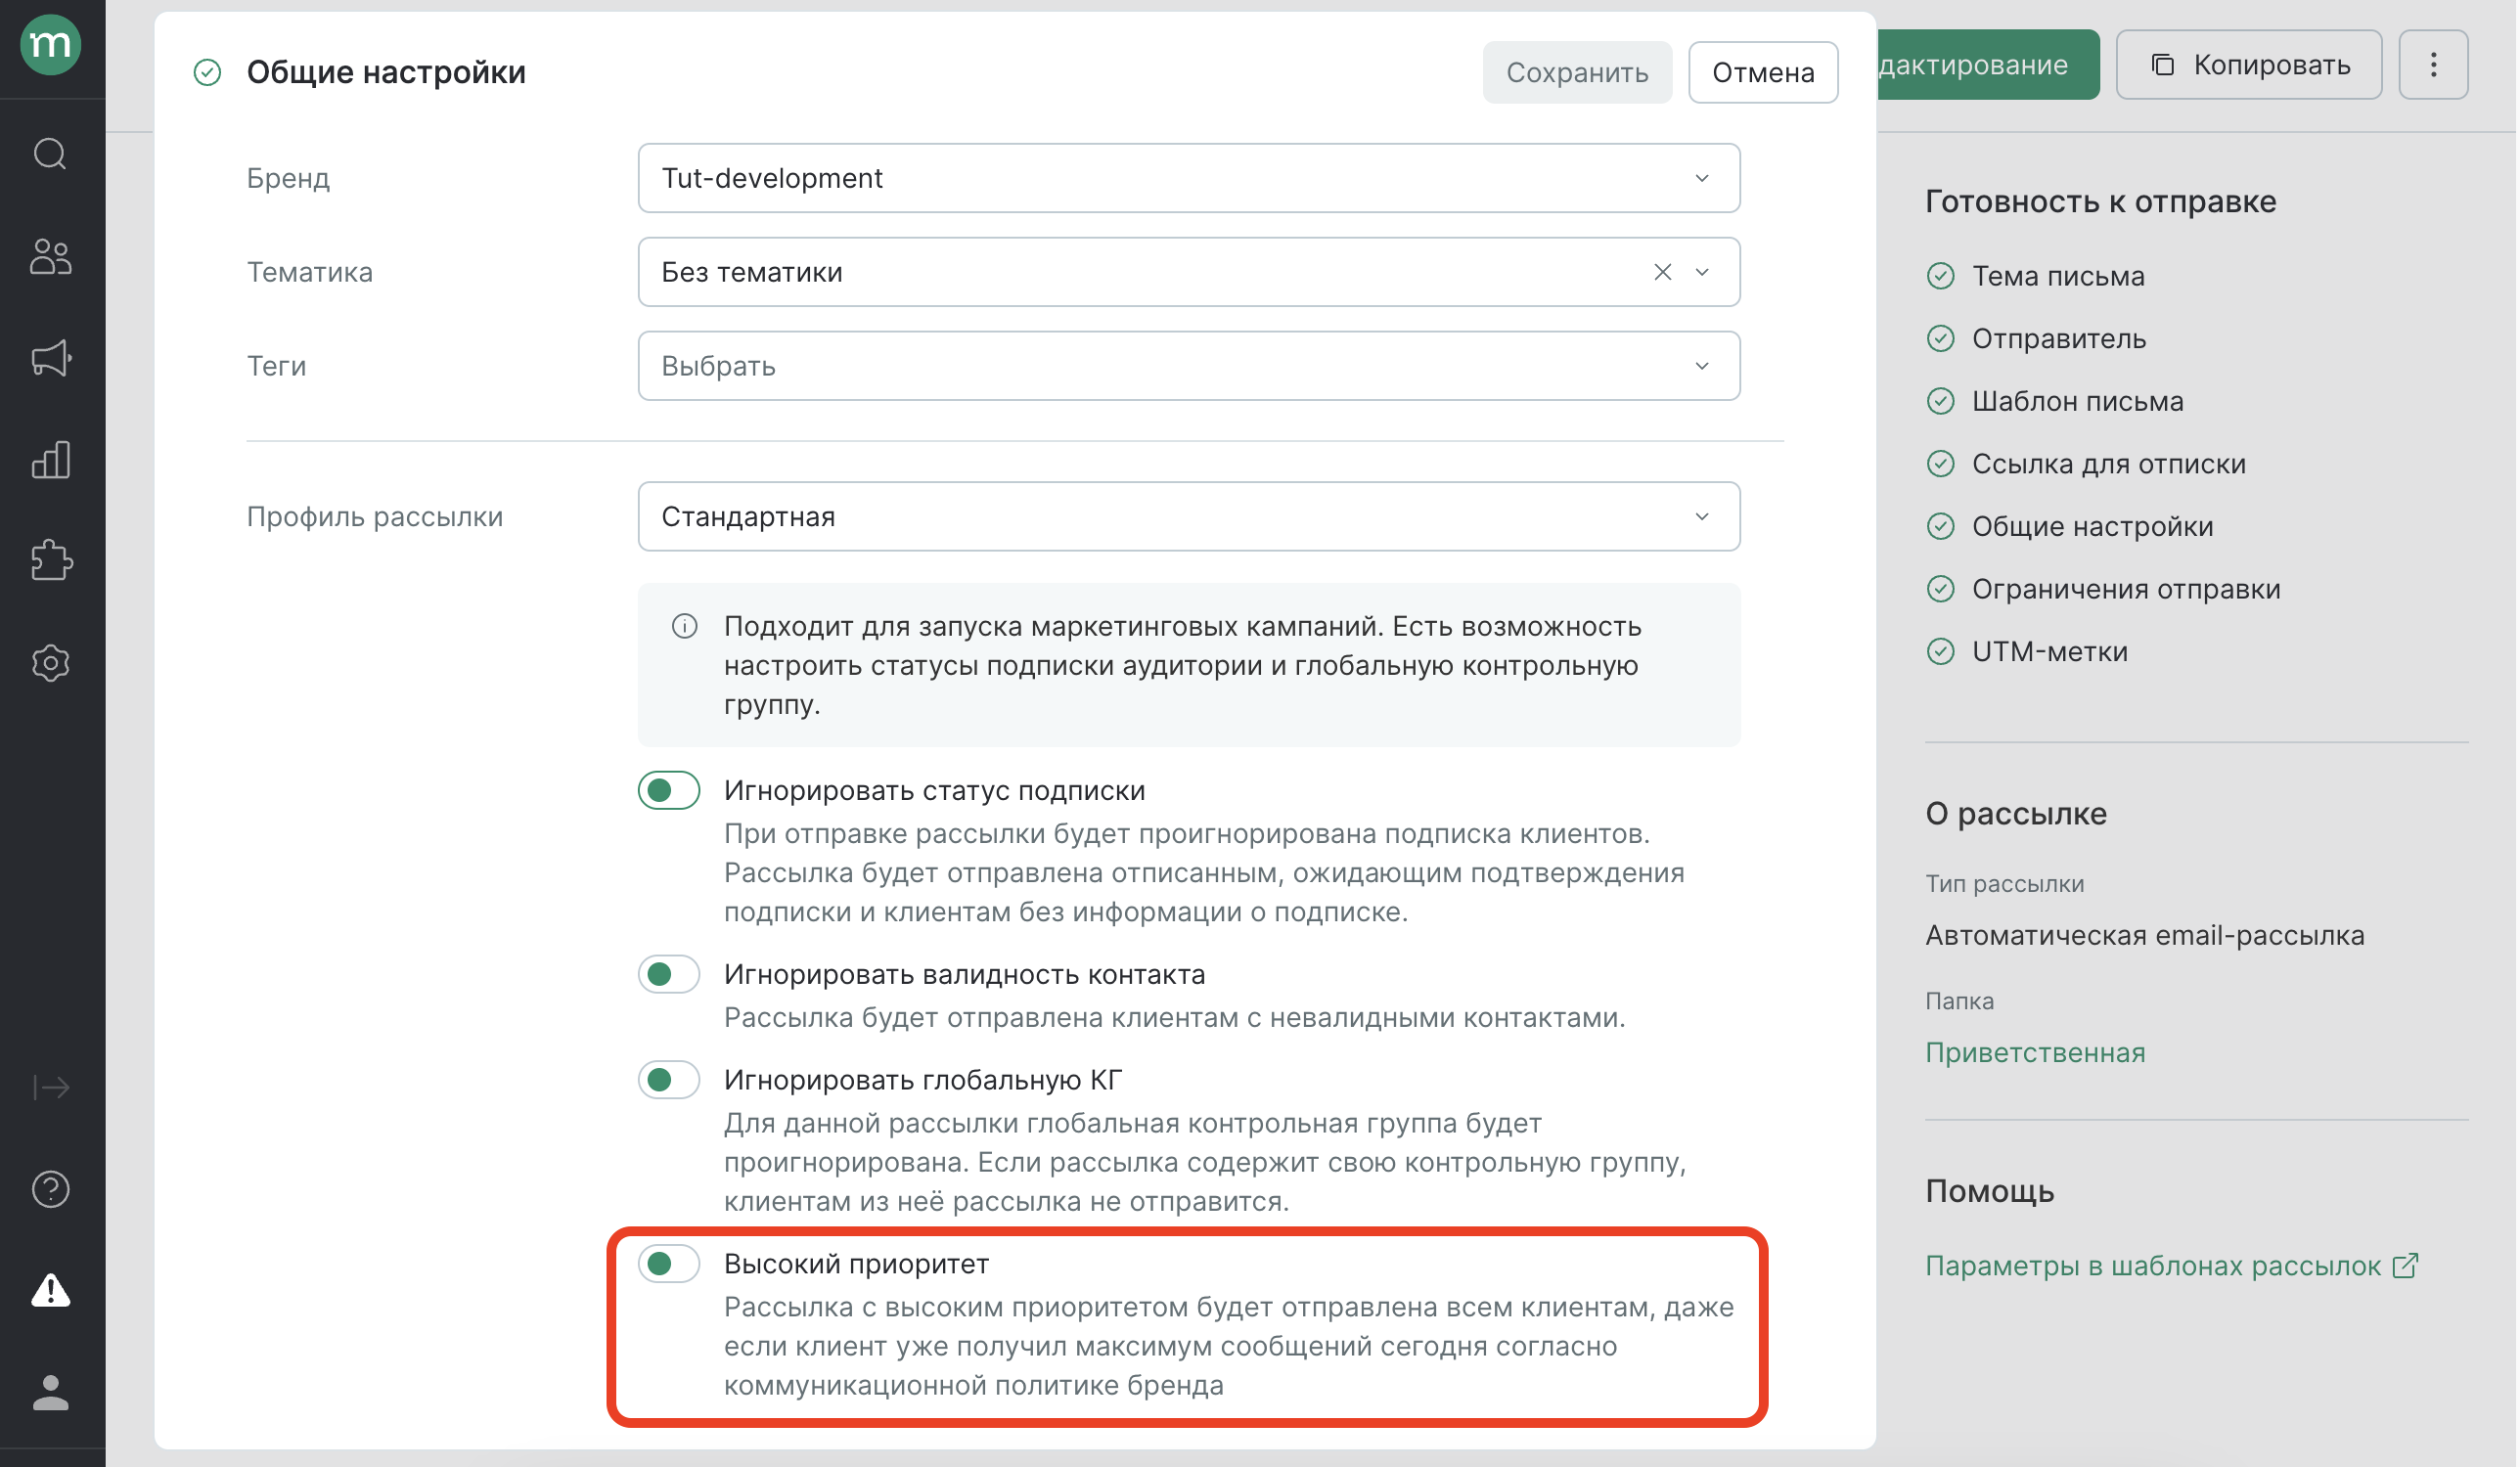Open the Теги Выбрать dropdown
This screenshot has width=2520, height=1467.
click(x=1190, y=366)
